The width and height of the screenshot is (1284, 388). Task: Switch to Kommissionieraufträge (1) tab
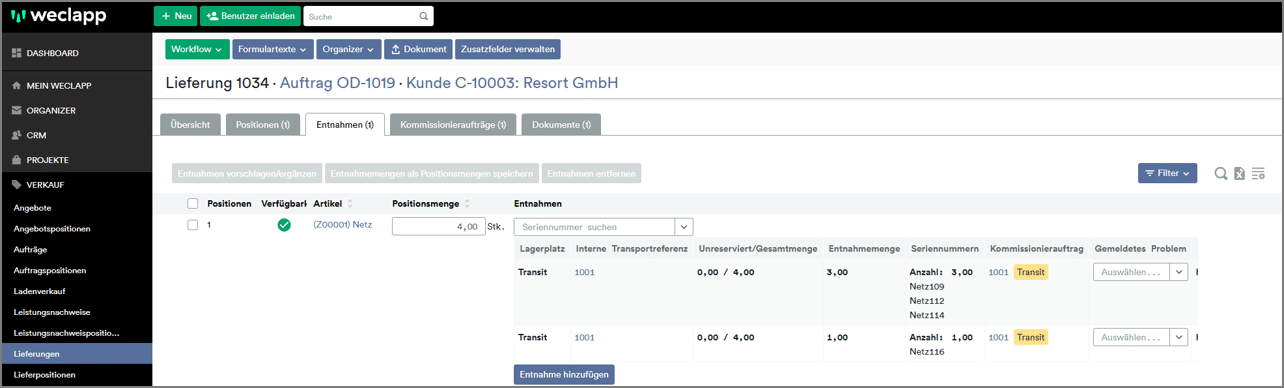[x=453, y=125]
